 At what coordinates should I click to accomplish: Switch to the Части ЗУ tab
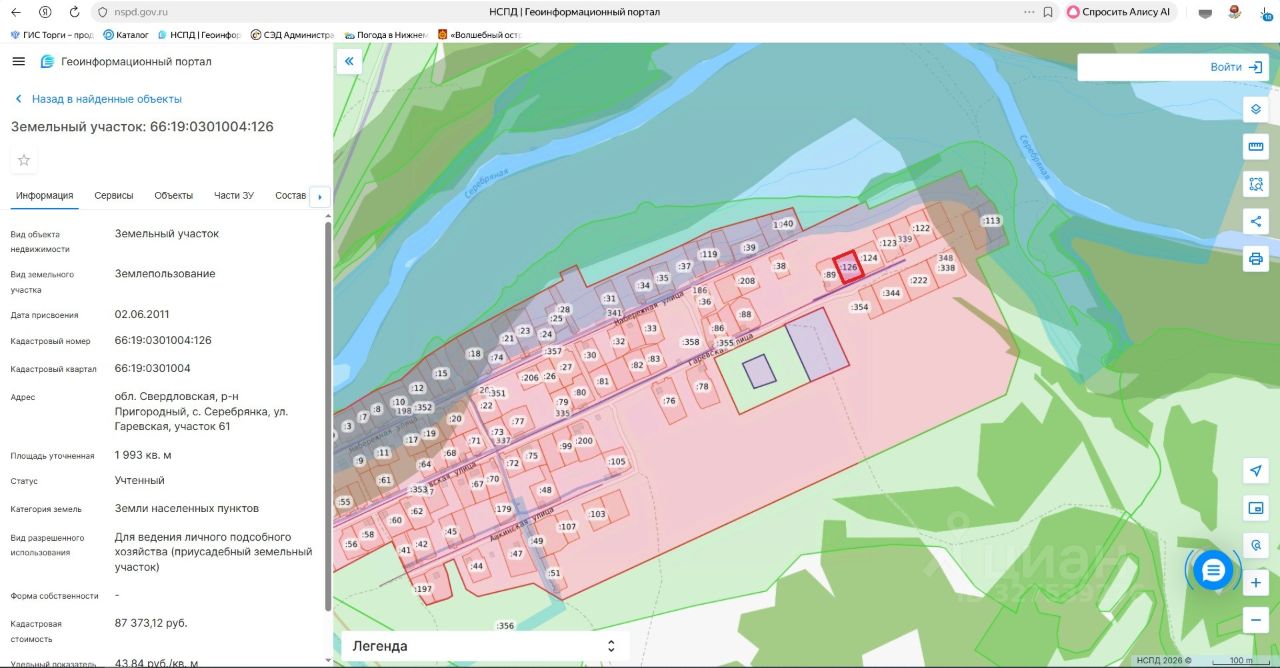(234, 196)
